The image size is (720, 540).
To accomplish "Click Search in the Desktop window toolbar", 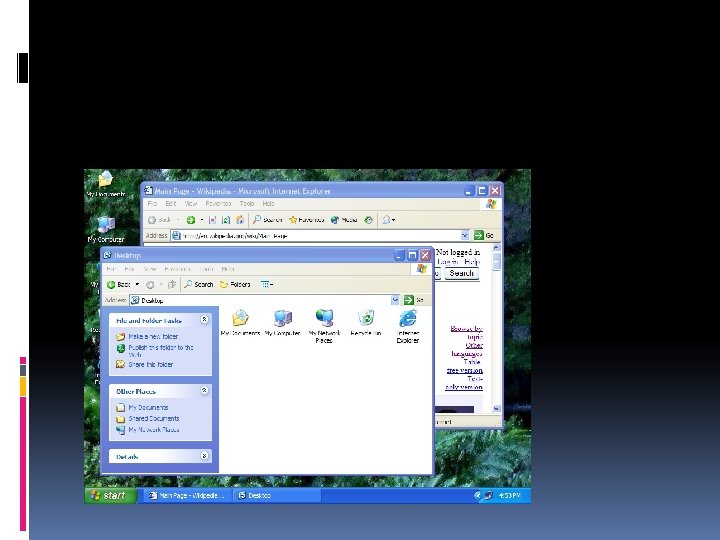I will tap(198, 285).
